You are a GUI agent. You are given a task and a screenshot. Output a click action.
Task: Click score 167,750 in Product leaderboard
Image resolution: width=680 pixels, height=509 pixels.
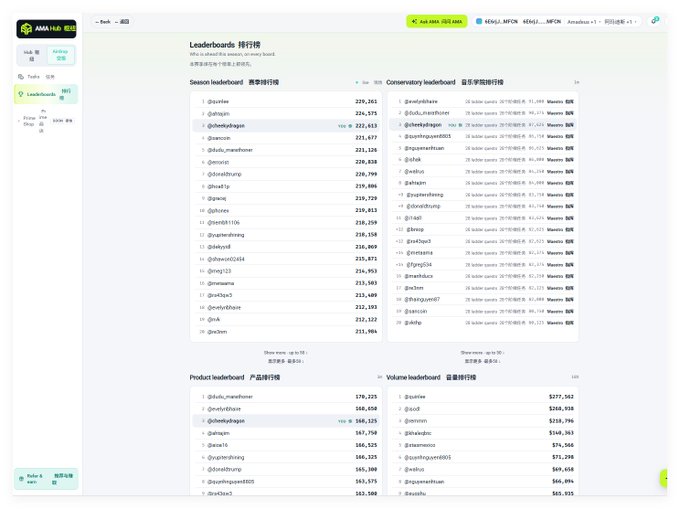pos(366,433)
